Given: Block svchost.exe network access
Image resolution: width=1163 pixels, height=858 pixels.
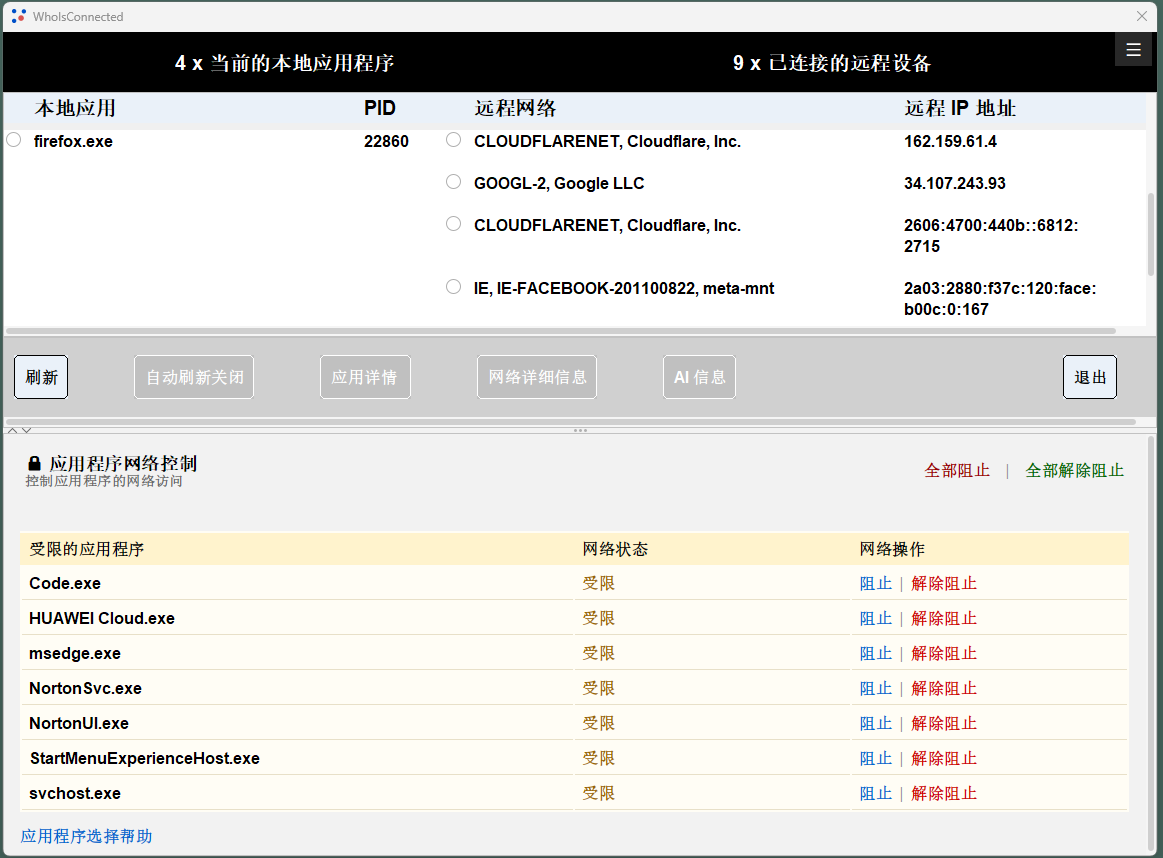Looking at the screenshot, I should [875, 793].
